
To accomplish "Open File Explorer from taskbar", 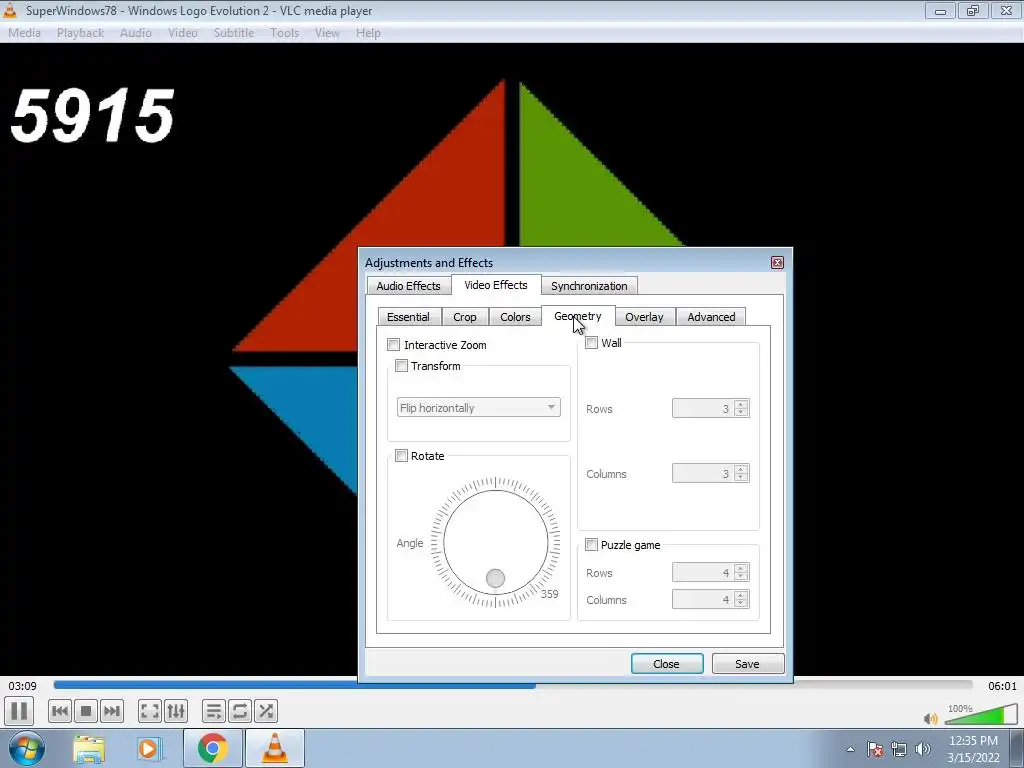I will coord(89,748).
